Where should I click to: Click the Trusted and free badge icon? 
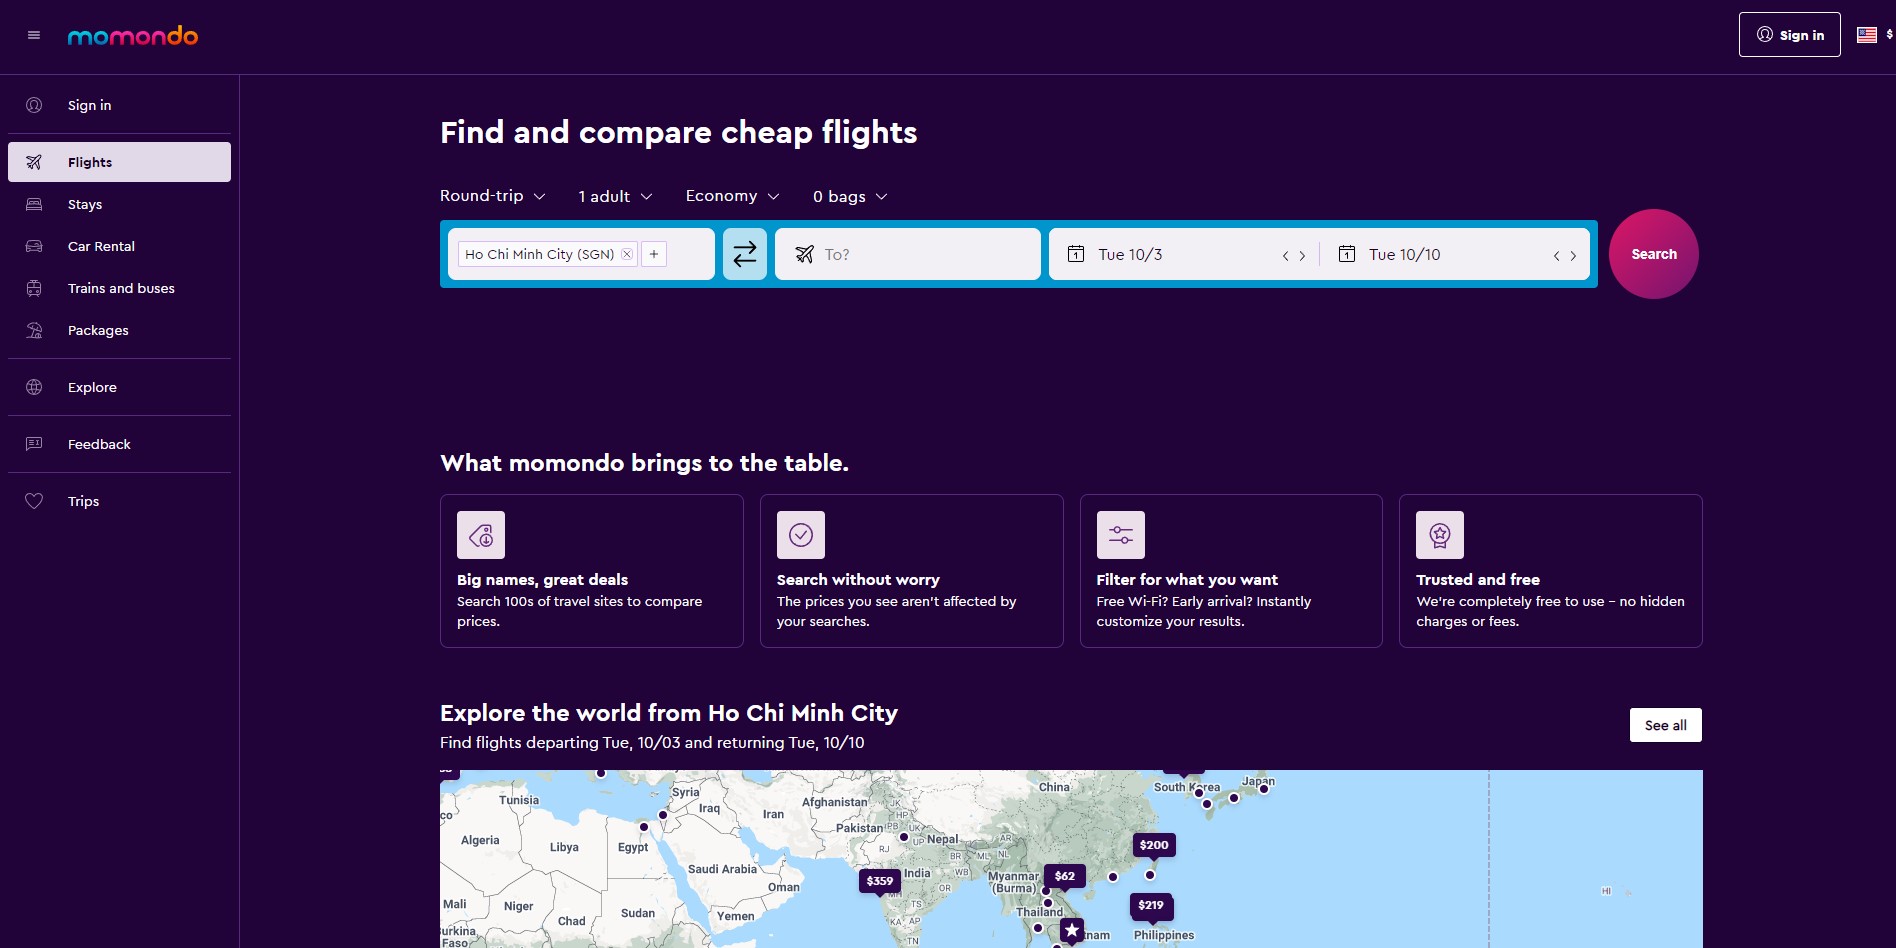pyautogui.click(x=1440, y=535)
